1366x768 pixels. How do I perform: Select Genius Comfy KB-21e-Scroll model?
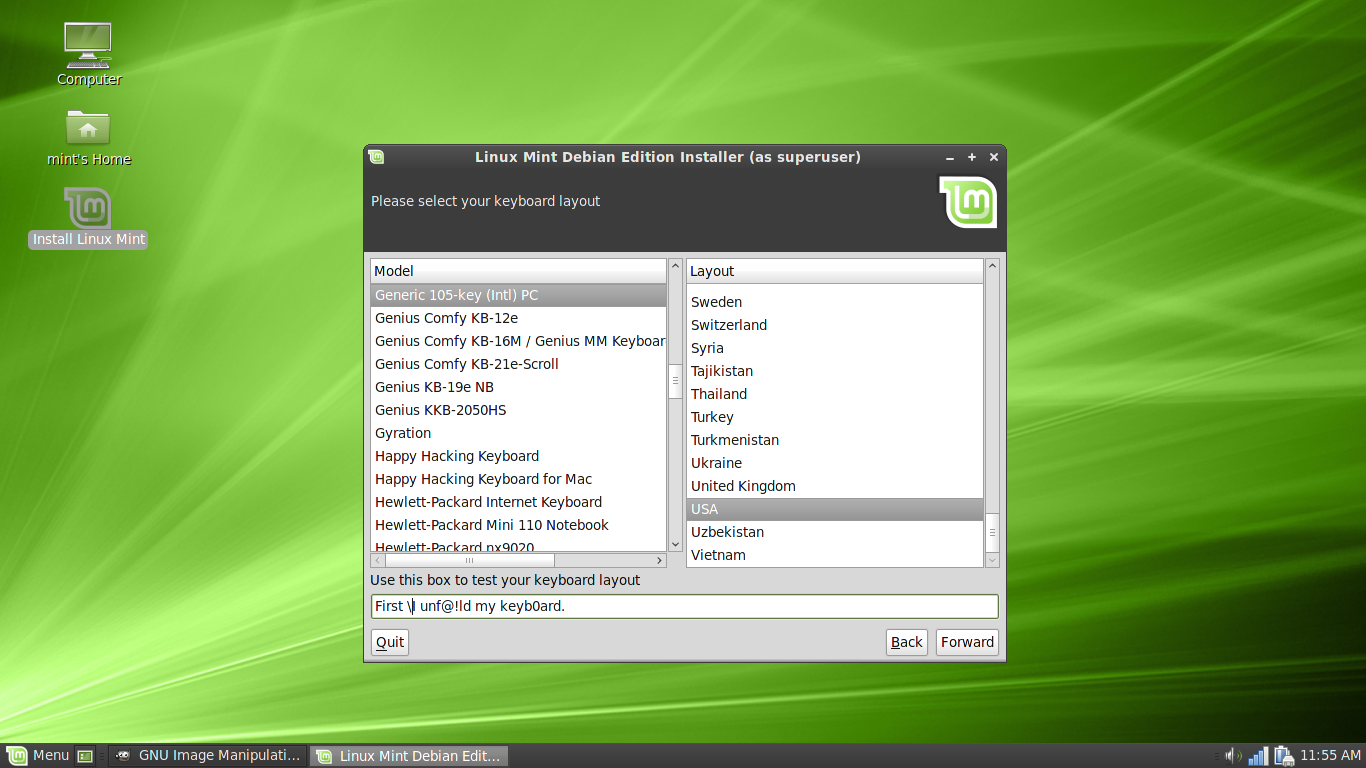(518, 364)
